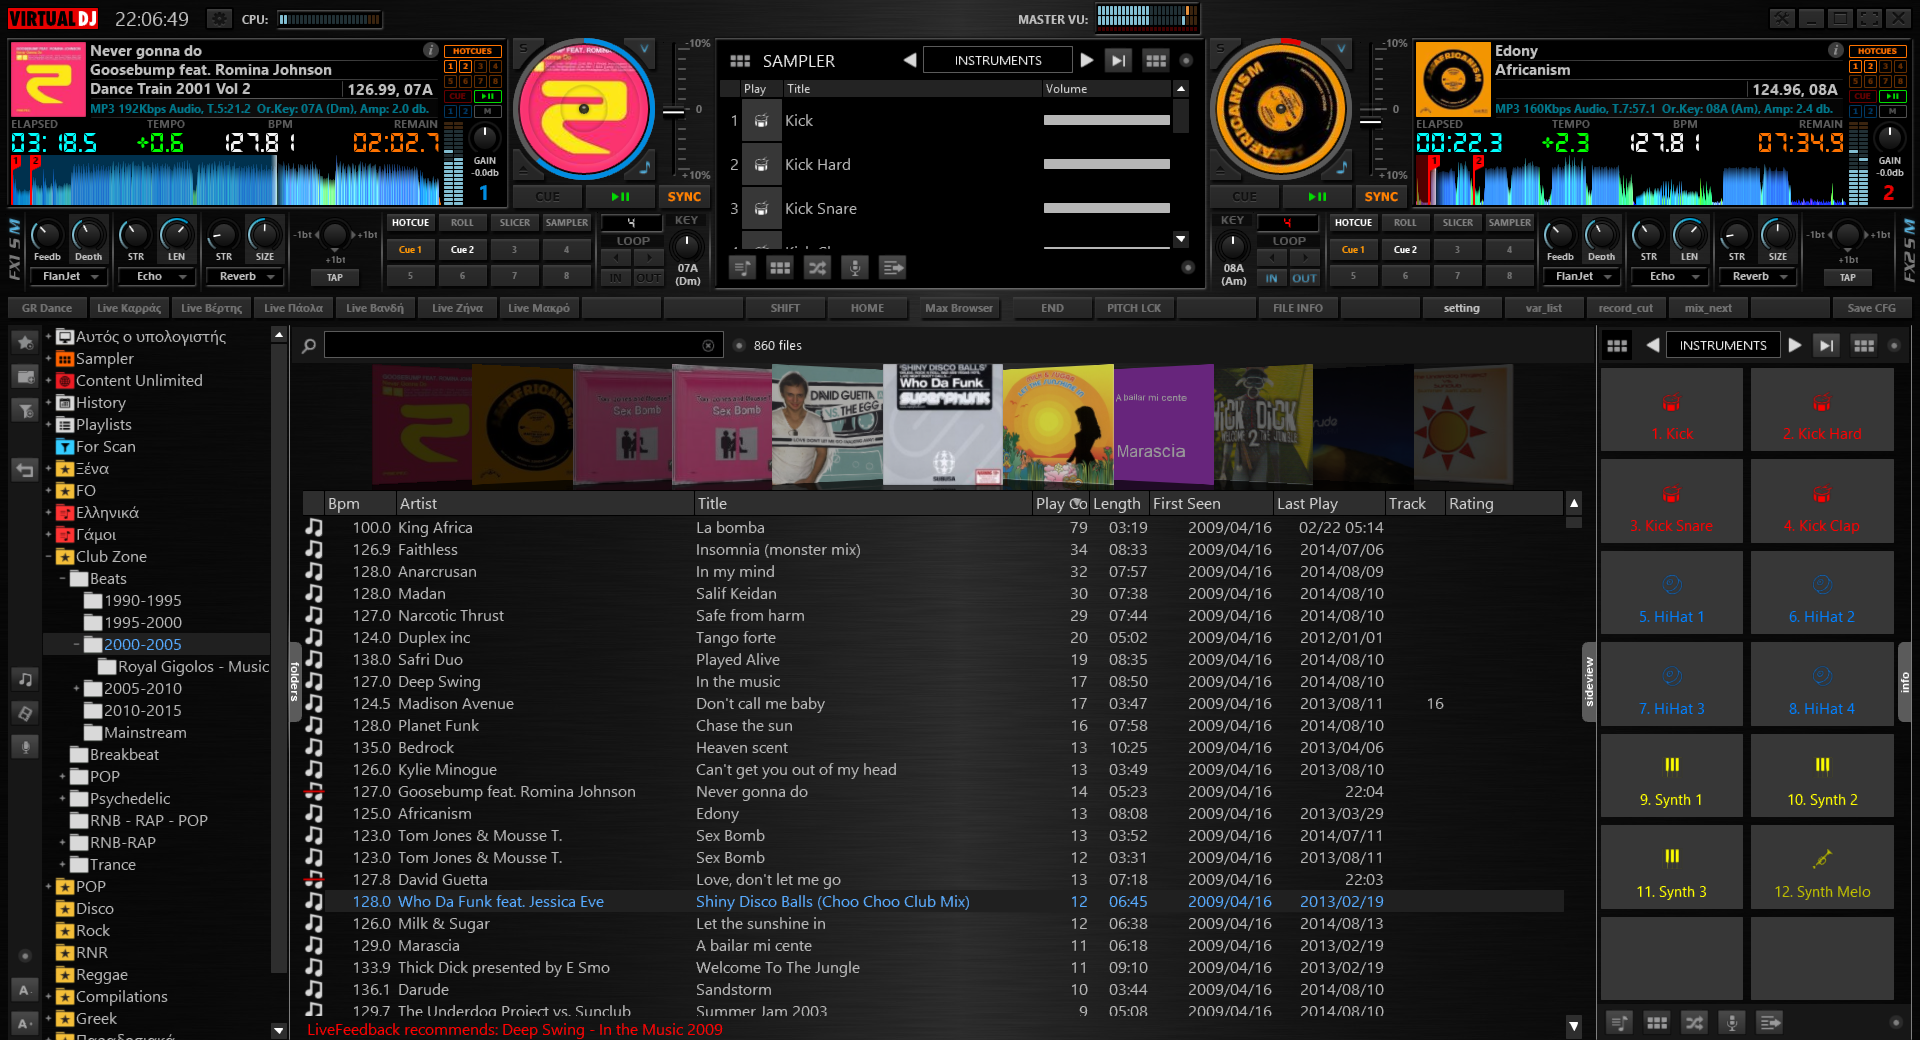Open the left deck track info icon
1920x1040 pixels.
pyautogui.click(x=430, y=50)
